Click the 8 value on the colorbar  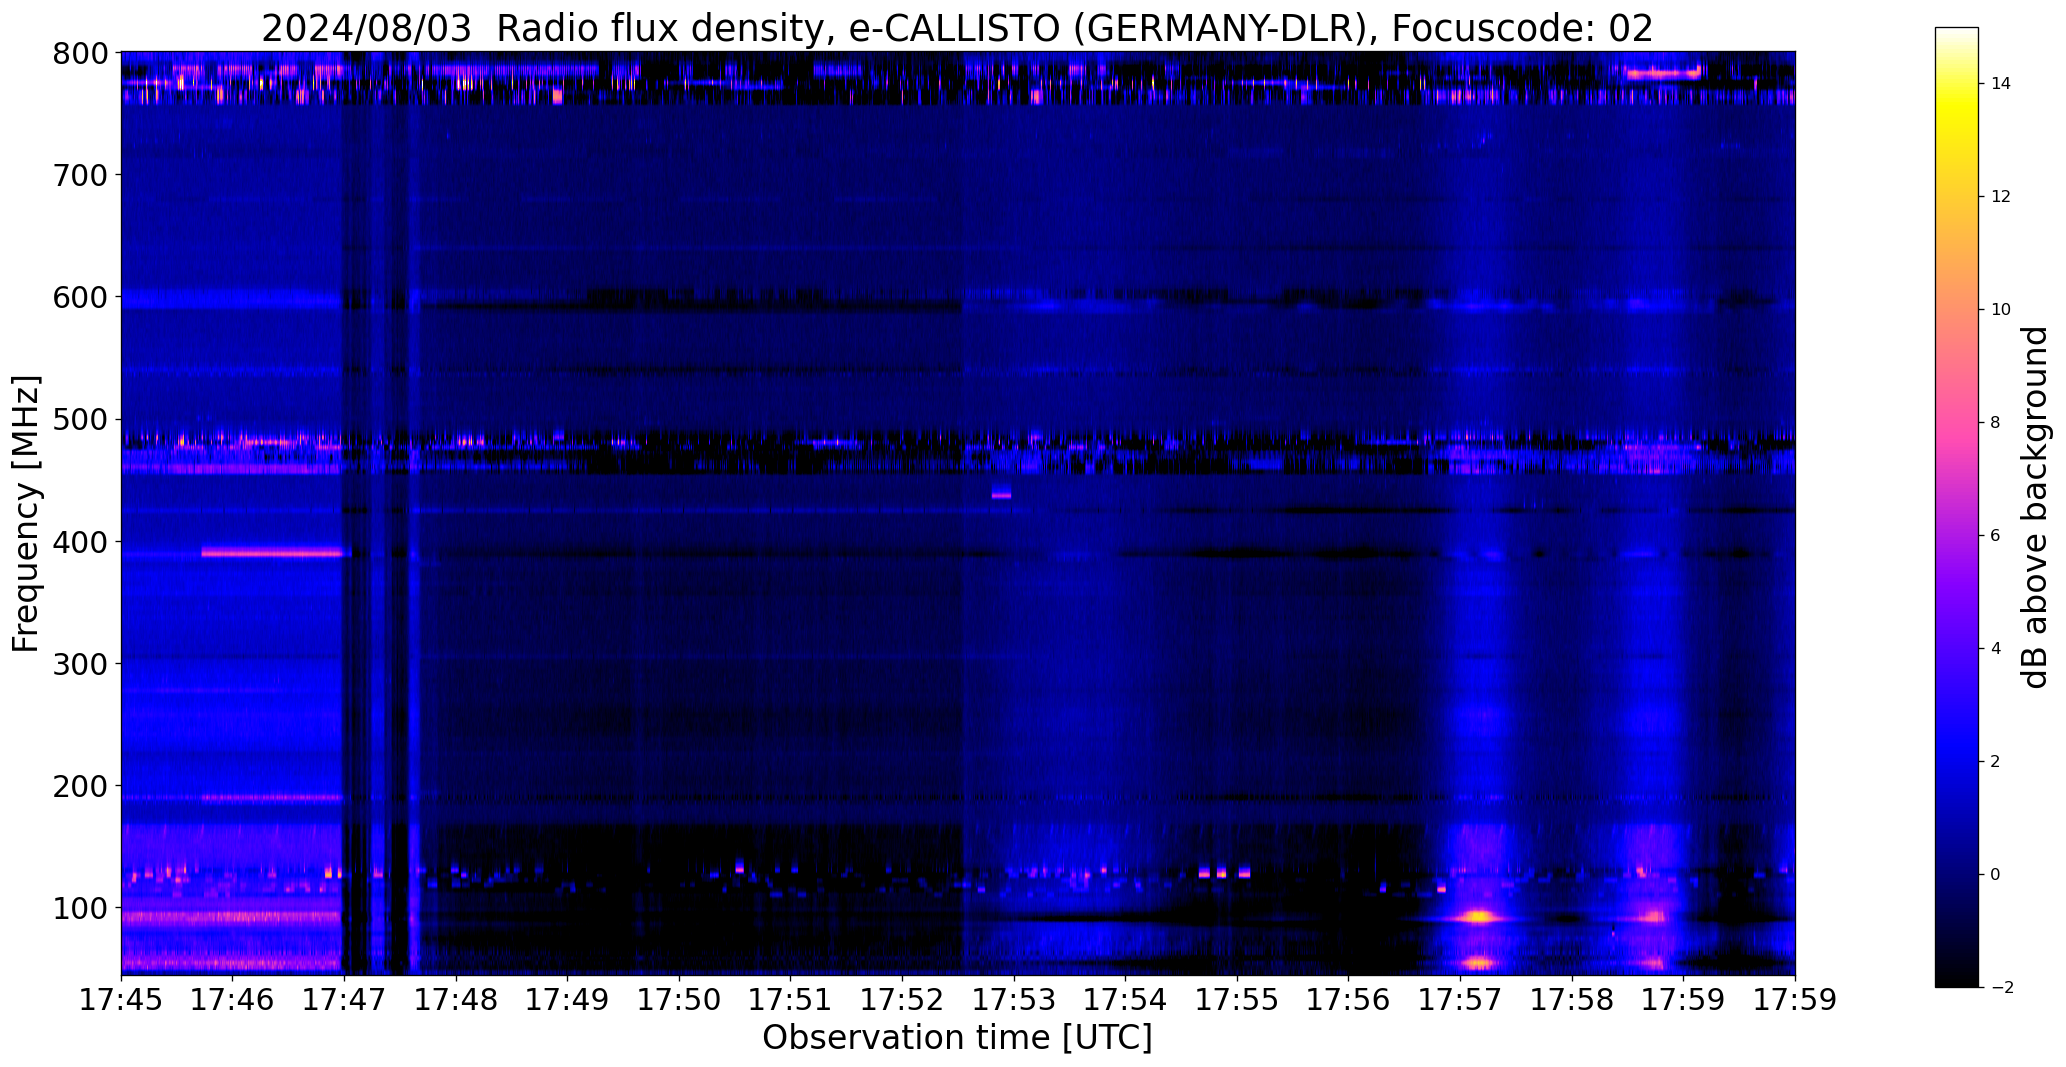(1996, 422)
